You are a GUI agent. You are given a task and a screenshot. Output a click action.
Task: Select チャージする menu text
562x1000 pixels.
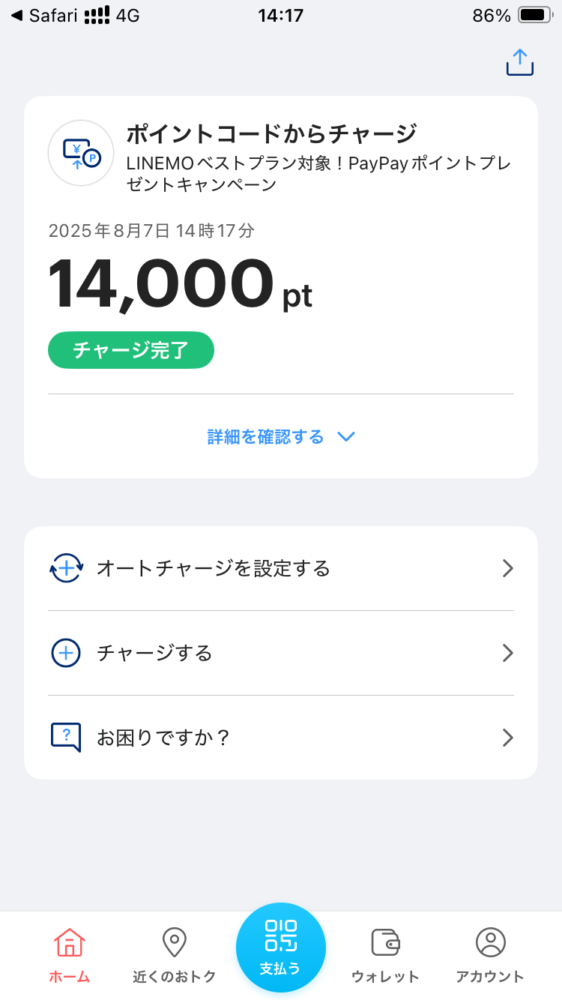coord(154,653)
